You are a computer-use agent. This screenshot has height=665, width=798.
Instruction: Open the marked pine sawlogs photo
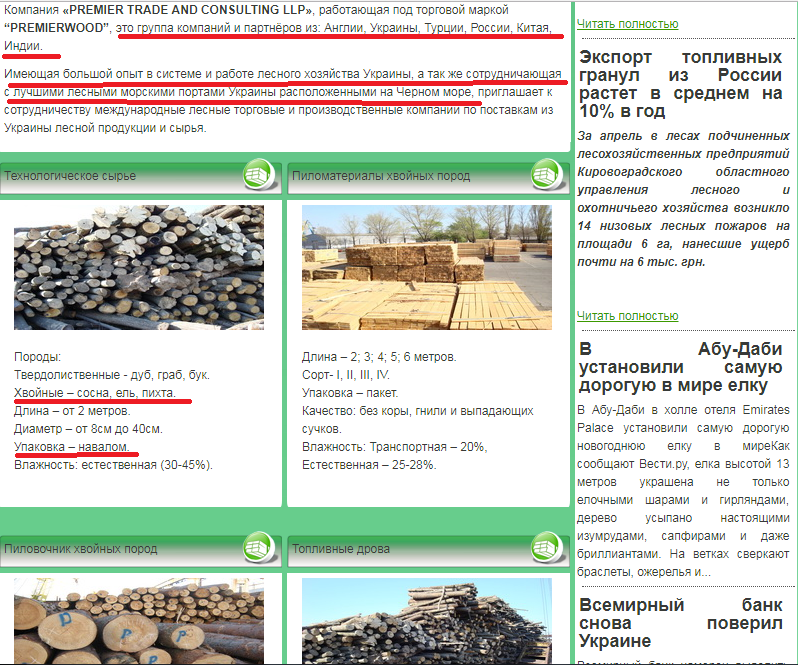click(x=139, y=621)
